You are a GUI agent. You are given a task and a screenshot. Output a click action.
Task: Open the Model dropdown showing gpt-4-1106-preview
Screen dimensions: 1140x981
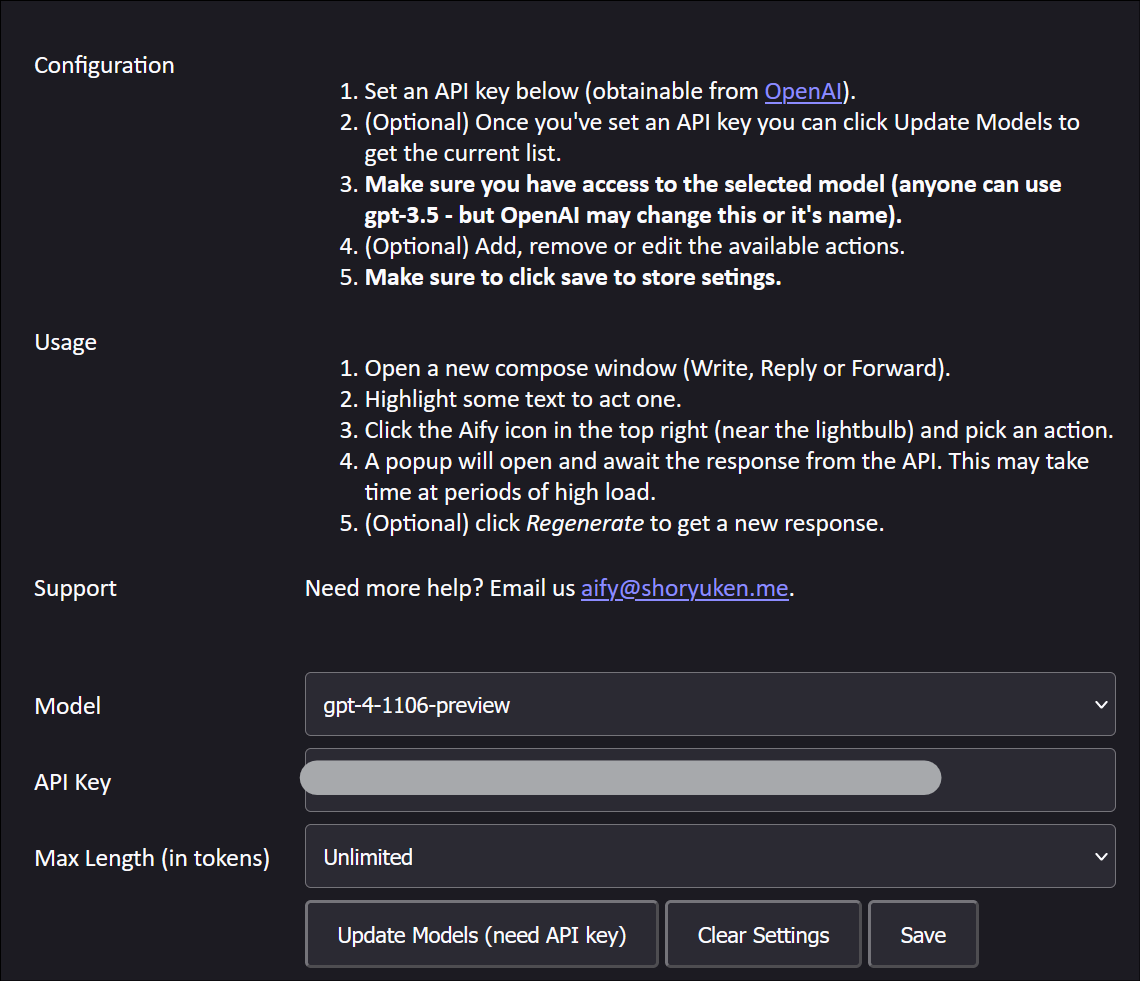pyautogui.click(x=700, y=705)
